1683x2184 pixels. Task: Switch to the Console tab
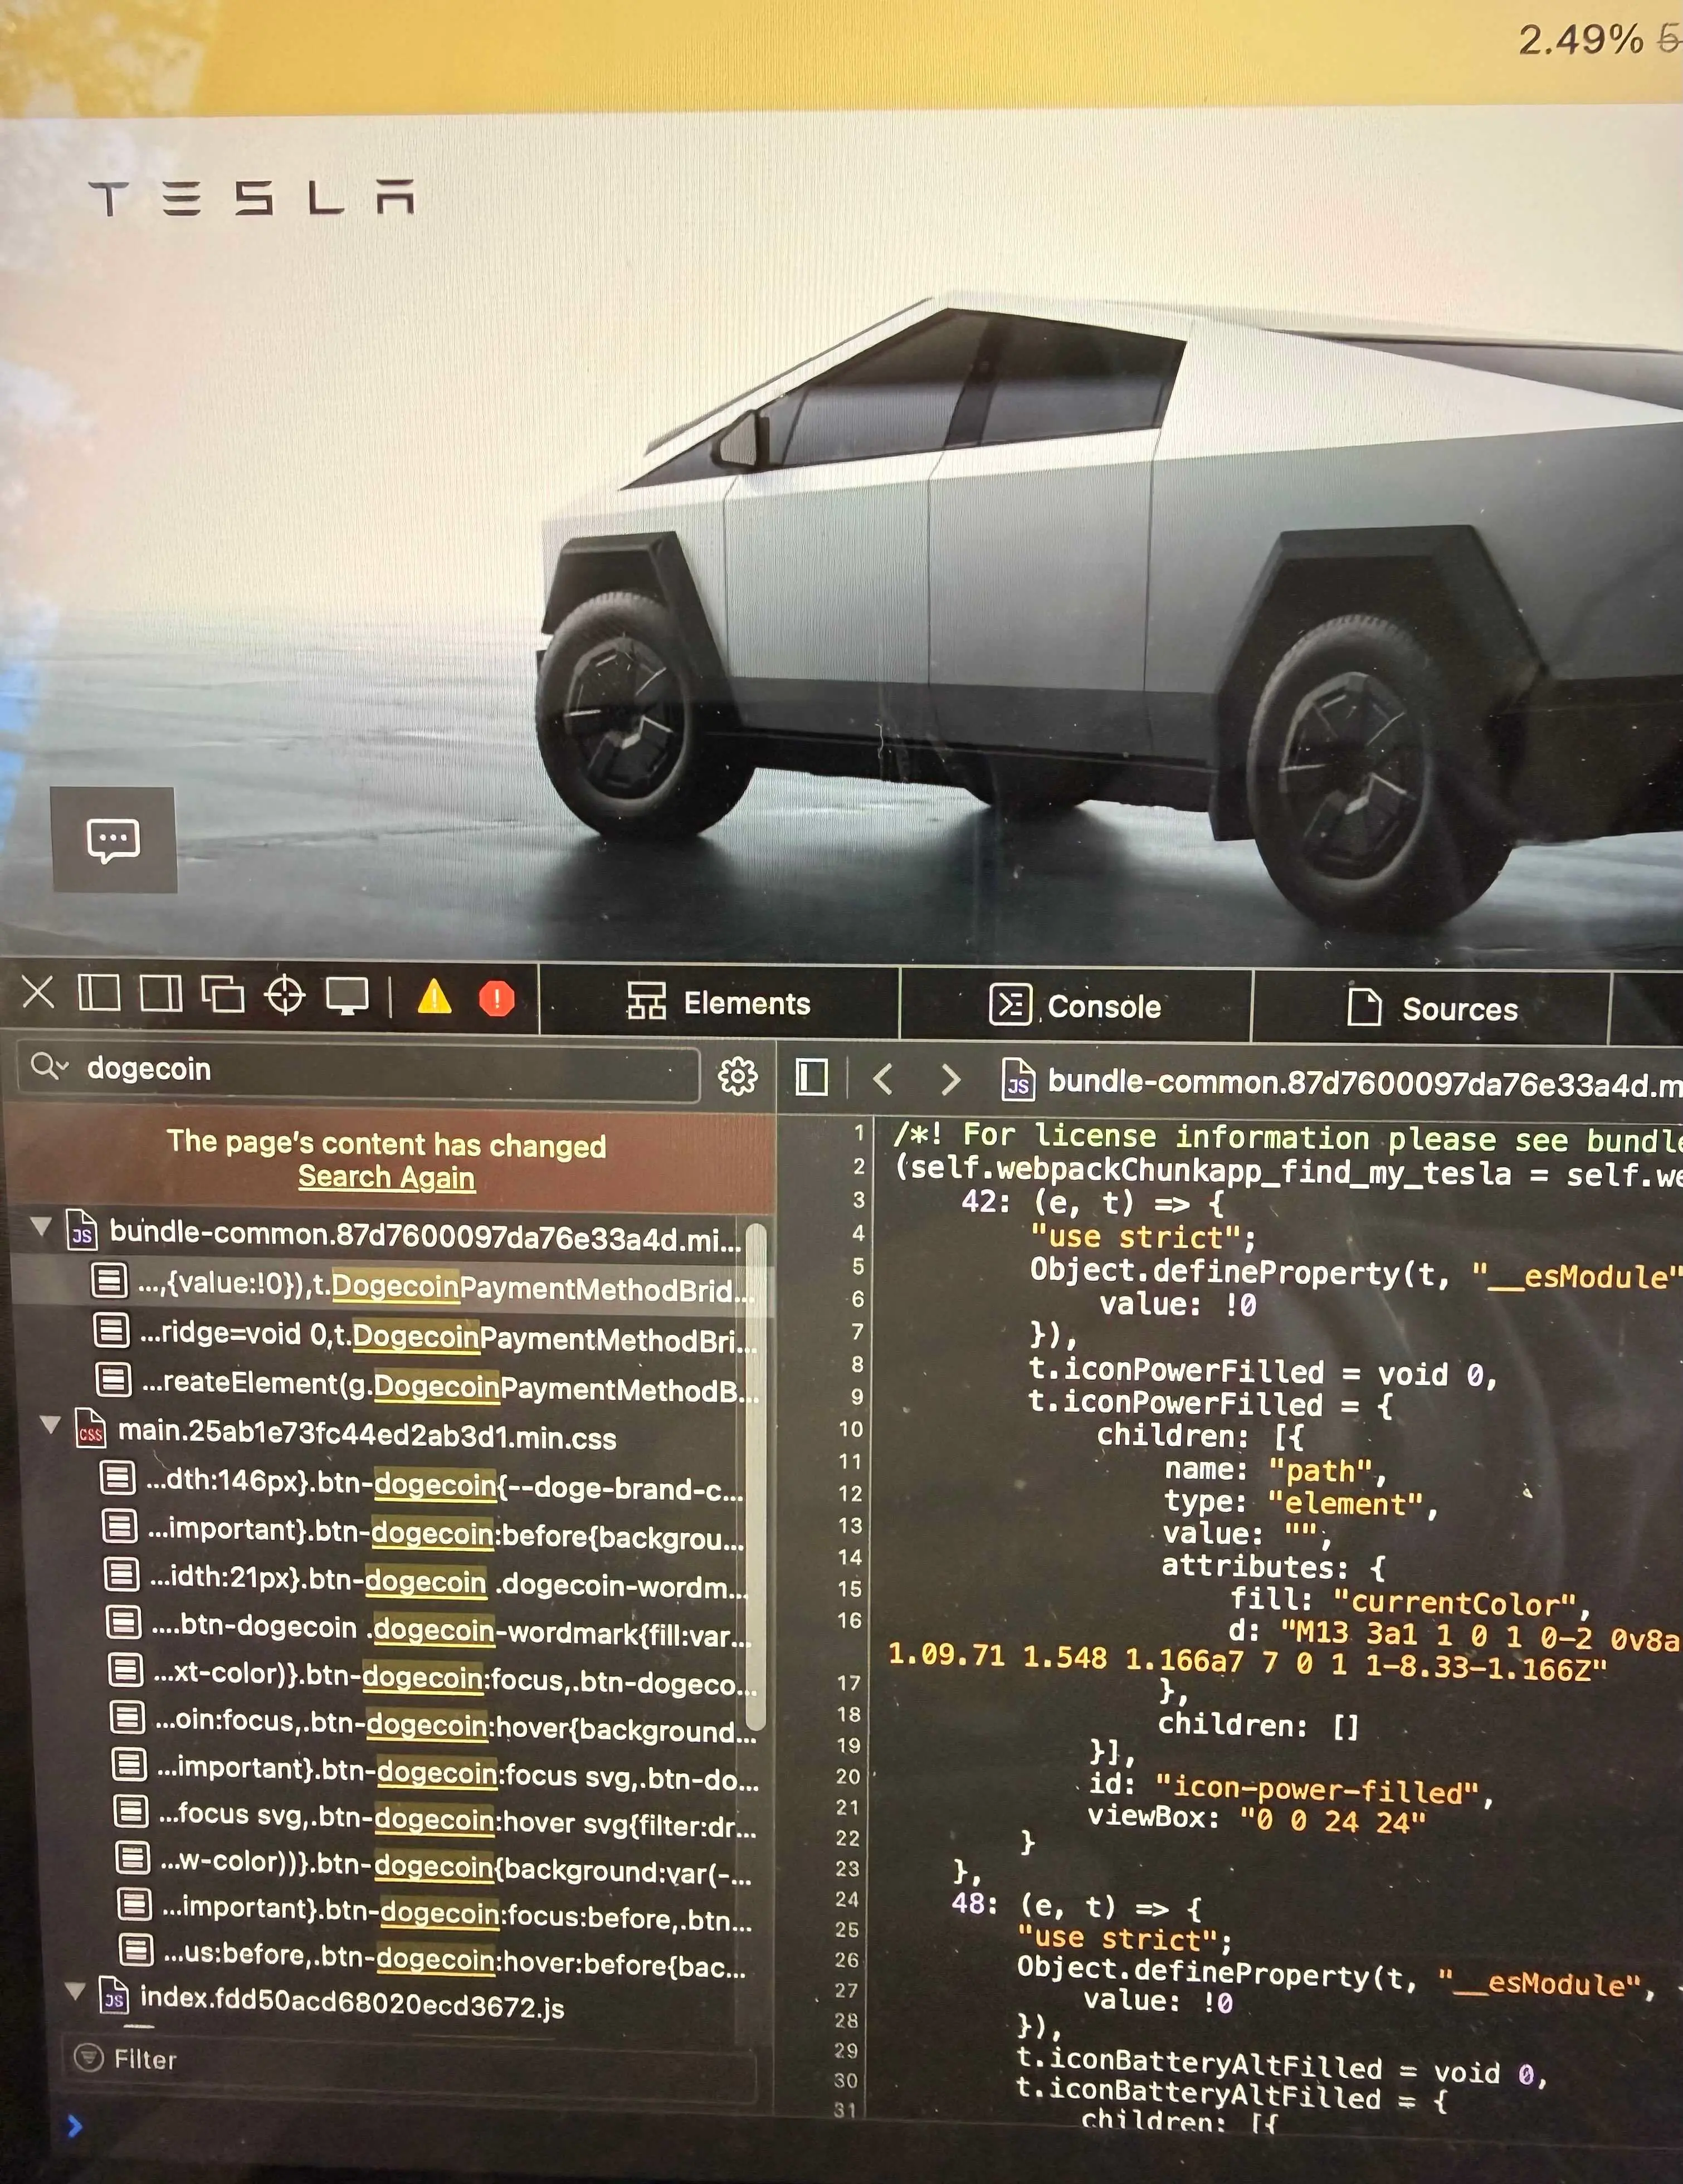point(1075,1005)
